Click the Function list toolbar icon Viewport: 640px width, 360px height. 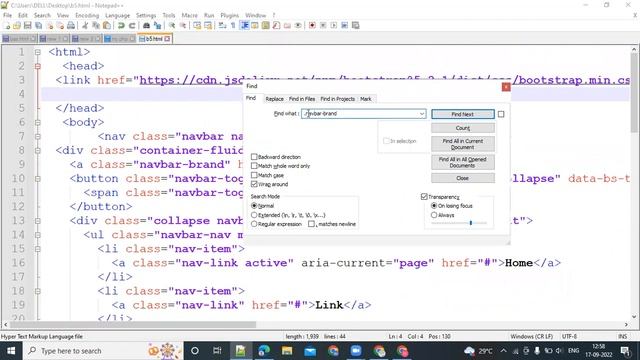coord(277,25)
